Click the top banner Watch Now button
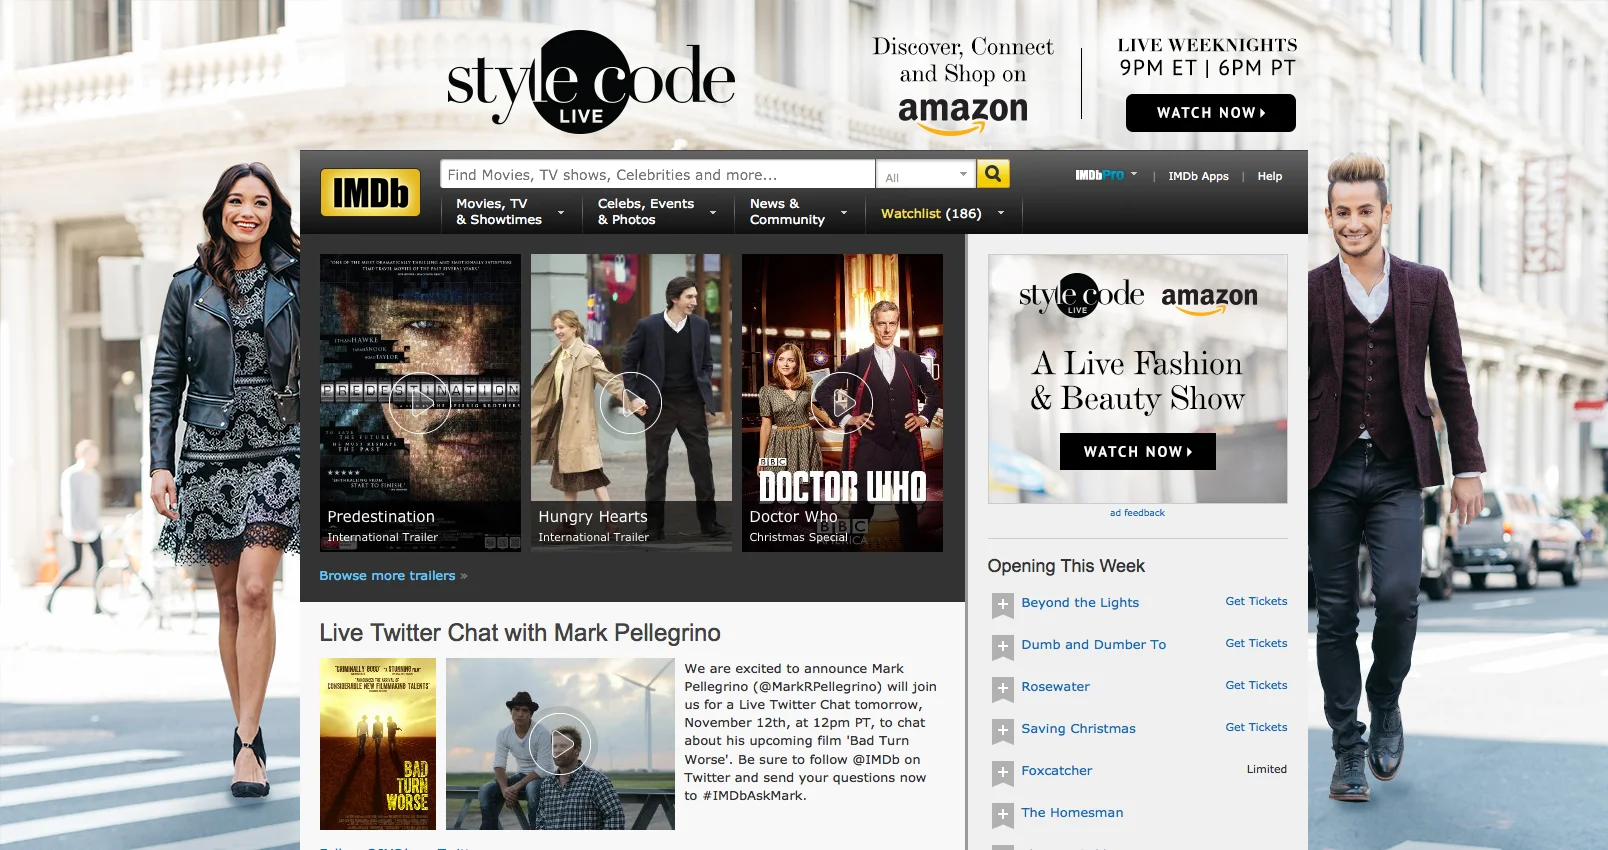The height and width of the screenshot is (850, 1608). pyautogui.click(x=1211, y=113)
